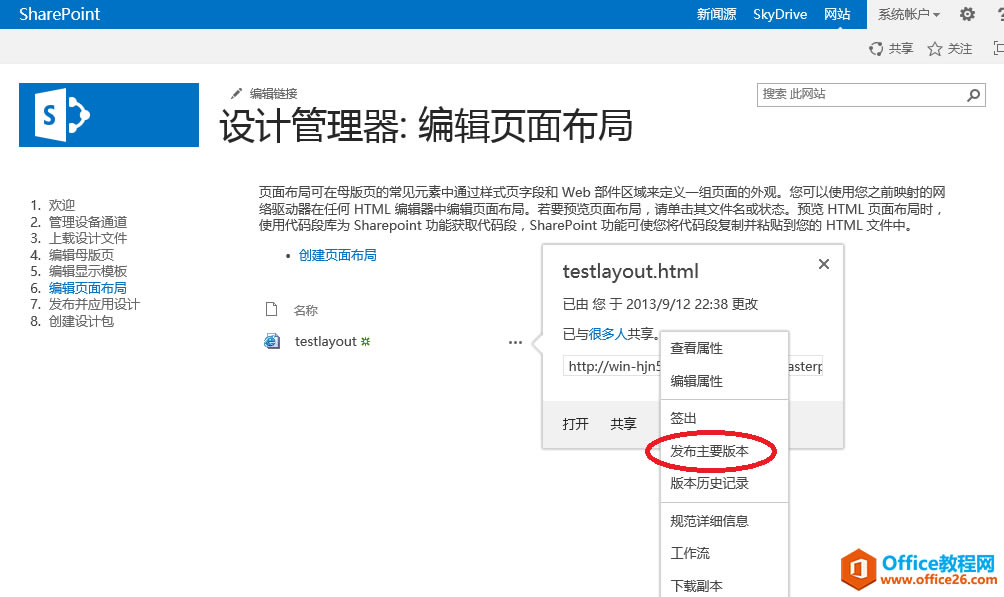
Task: Open SharePoint settings via the gear icon
Action: pos(965,14)
